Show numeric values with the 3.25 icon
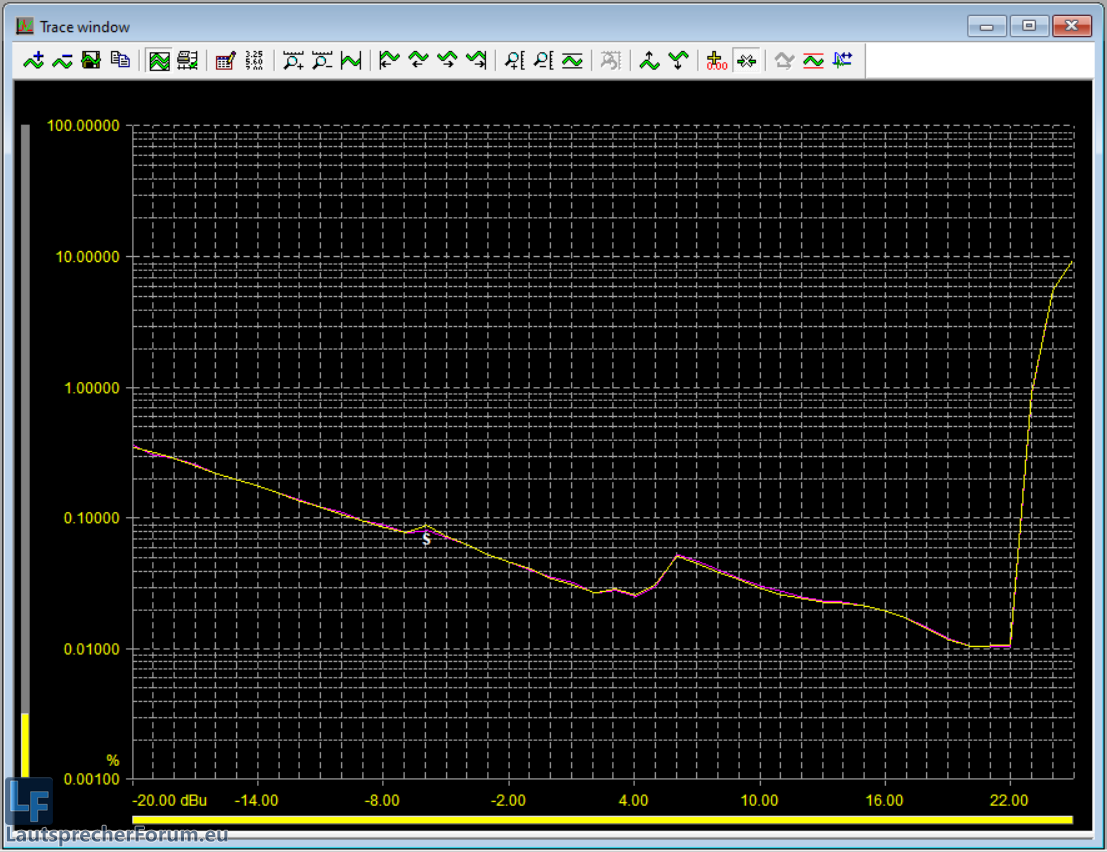Image resolution: width=1107 pixels, height=852 pixels. 254,61
